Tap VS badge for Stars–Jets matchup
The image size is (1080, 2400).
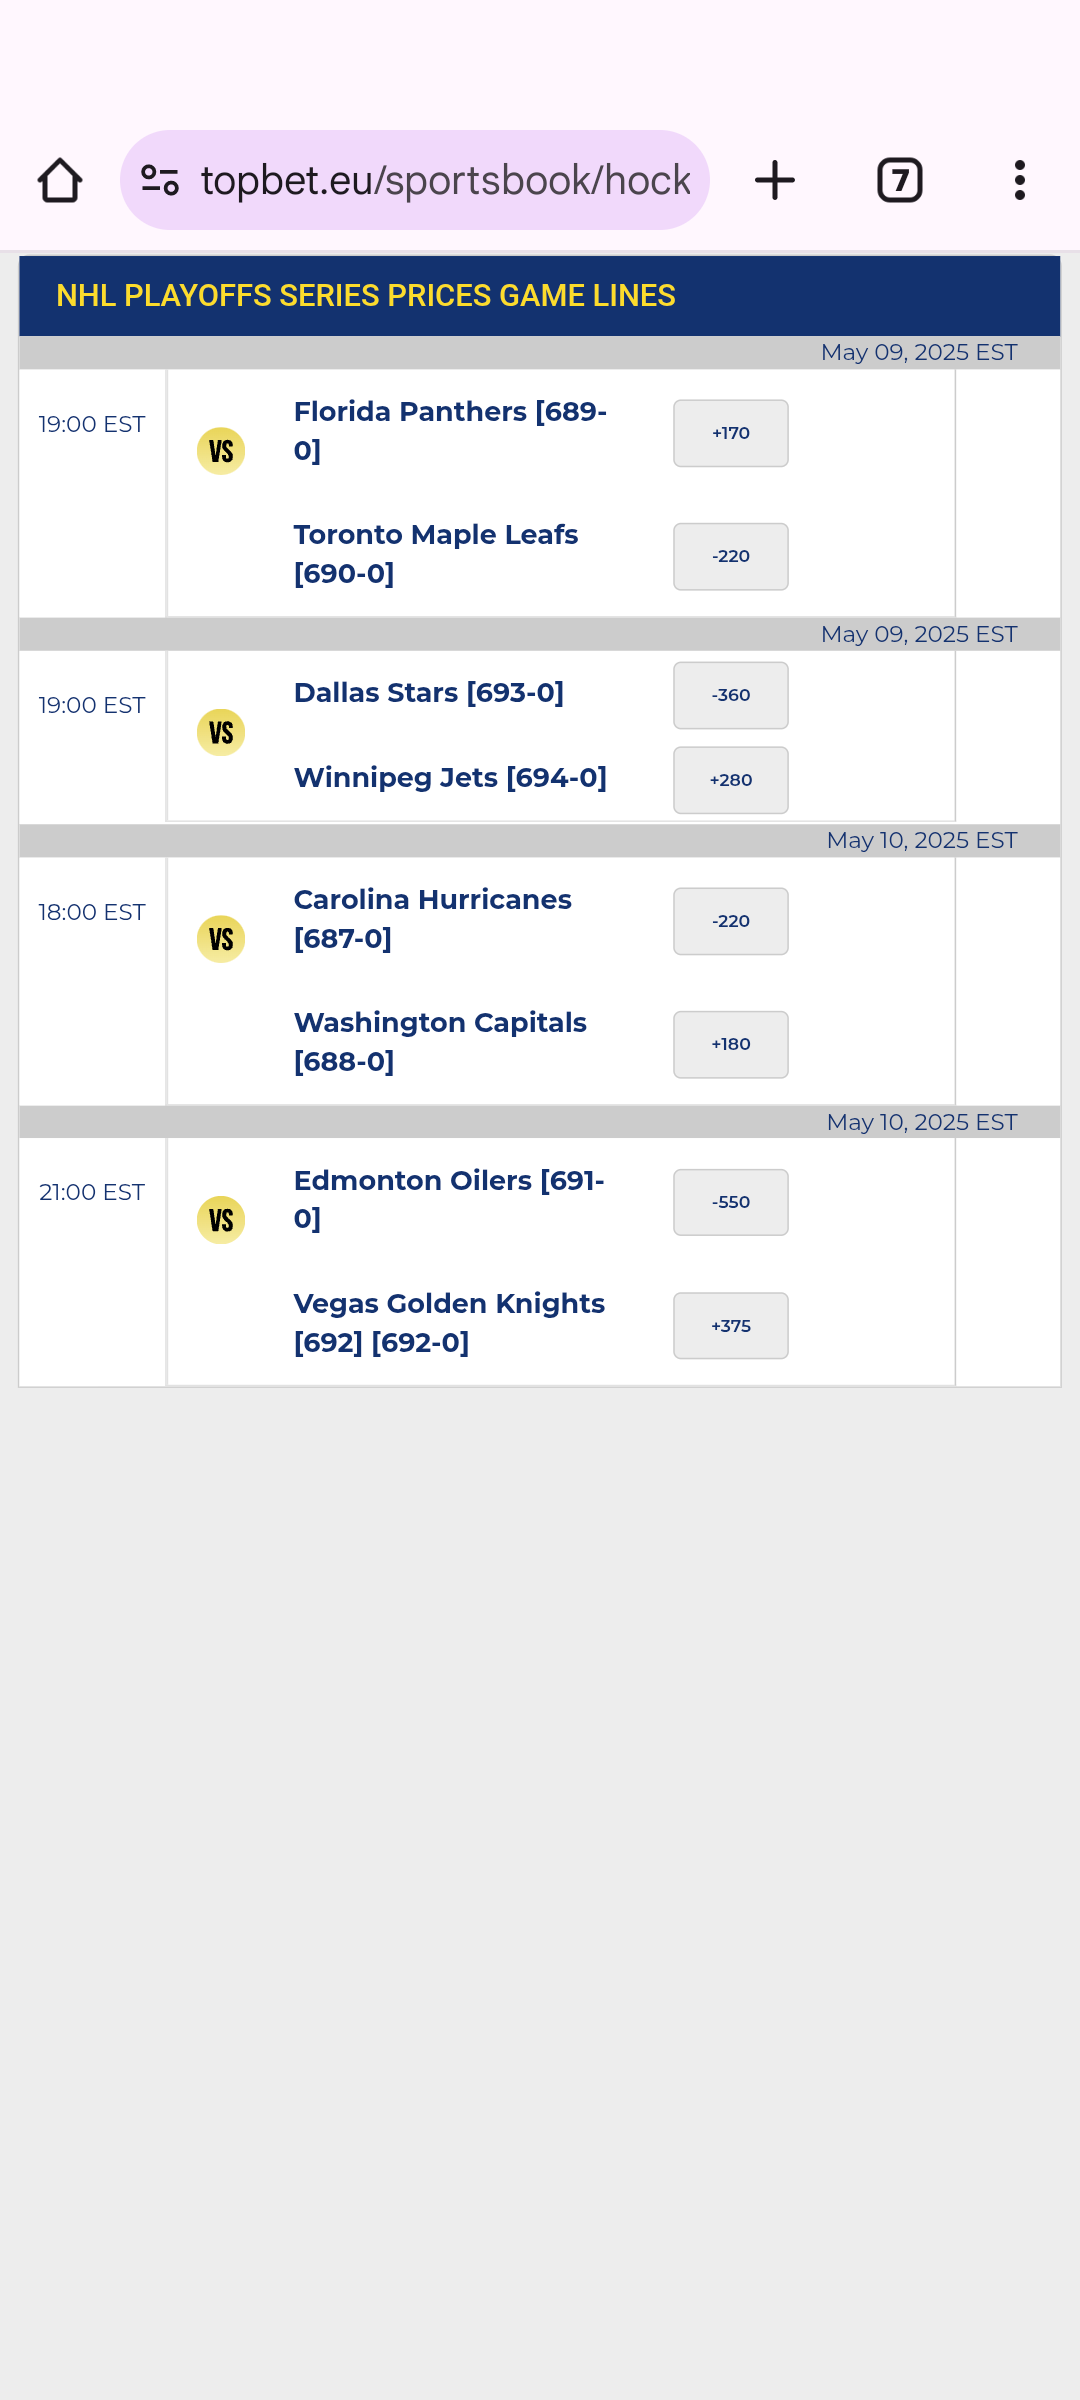click(x=221, y=733)
